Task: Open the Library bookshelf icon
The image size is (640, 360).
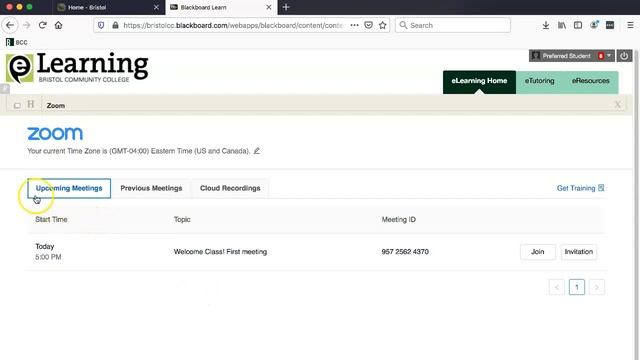Action: point(562,25)
